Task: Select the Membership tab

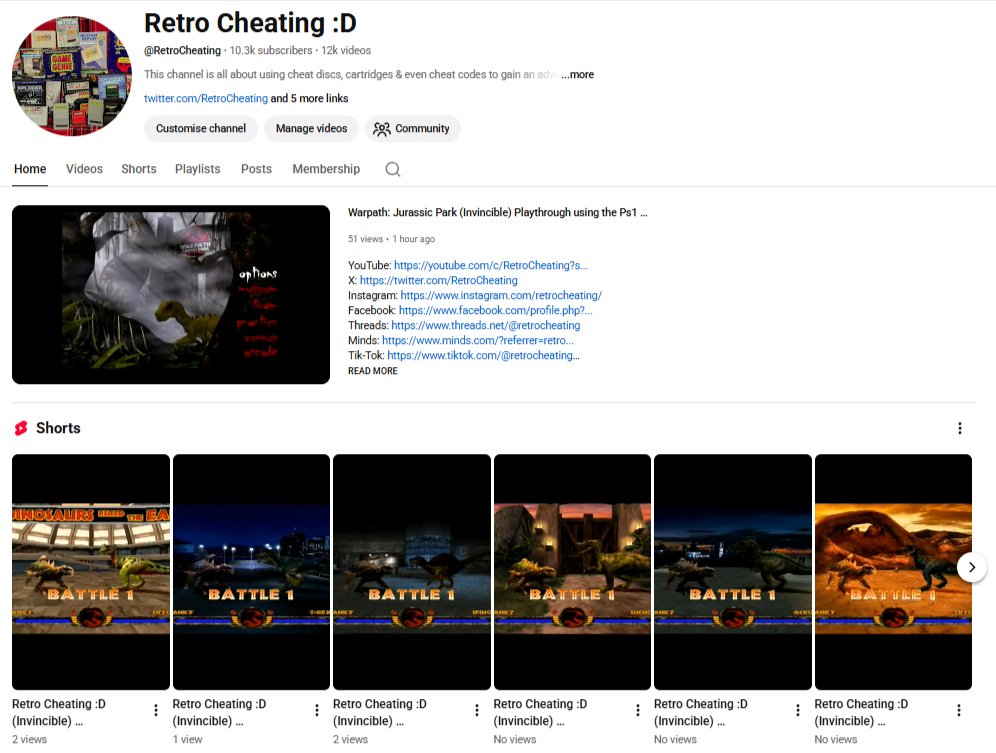Action: (x=326, y=169)
